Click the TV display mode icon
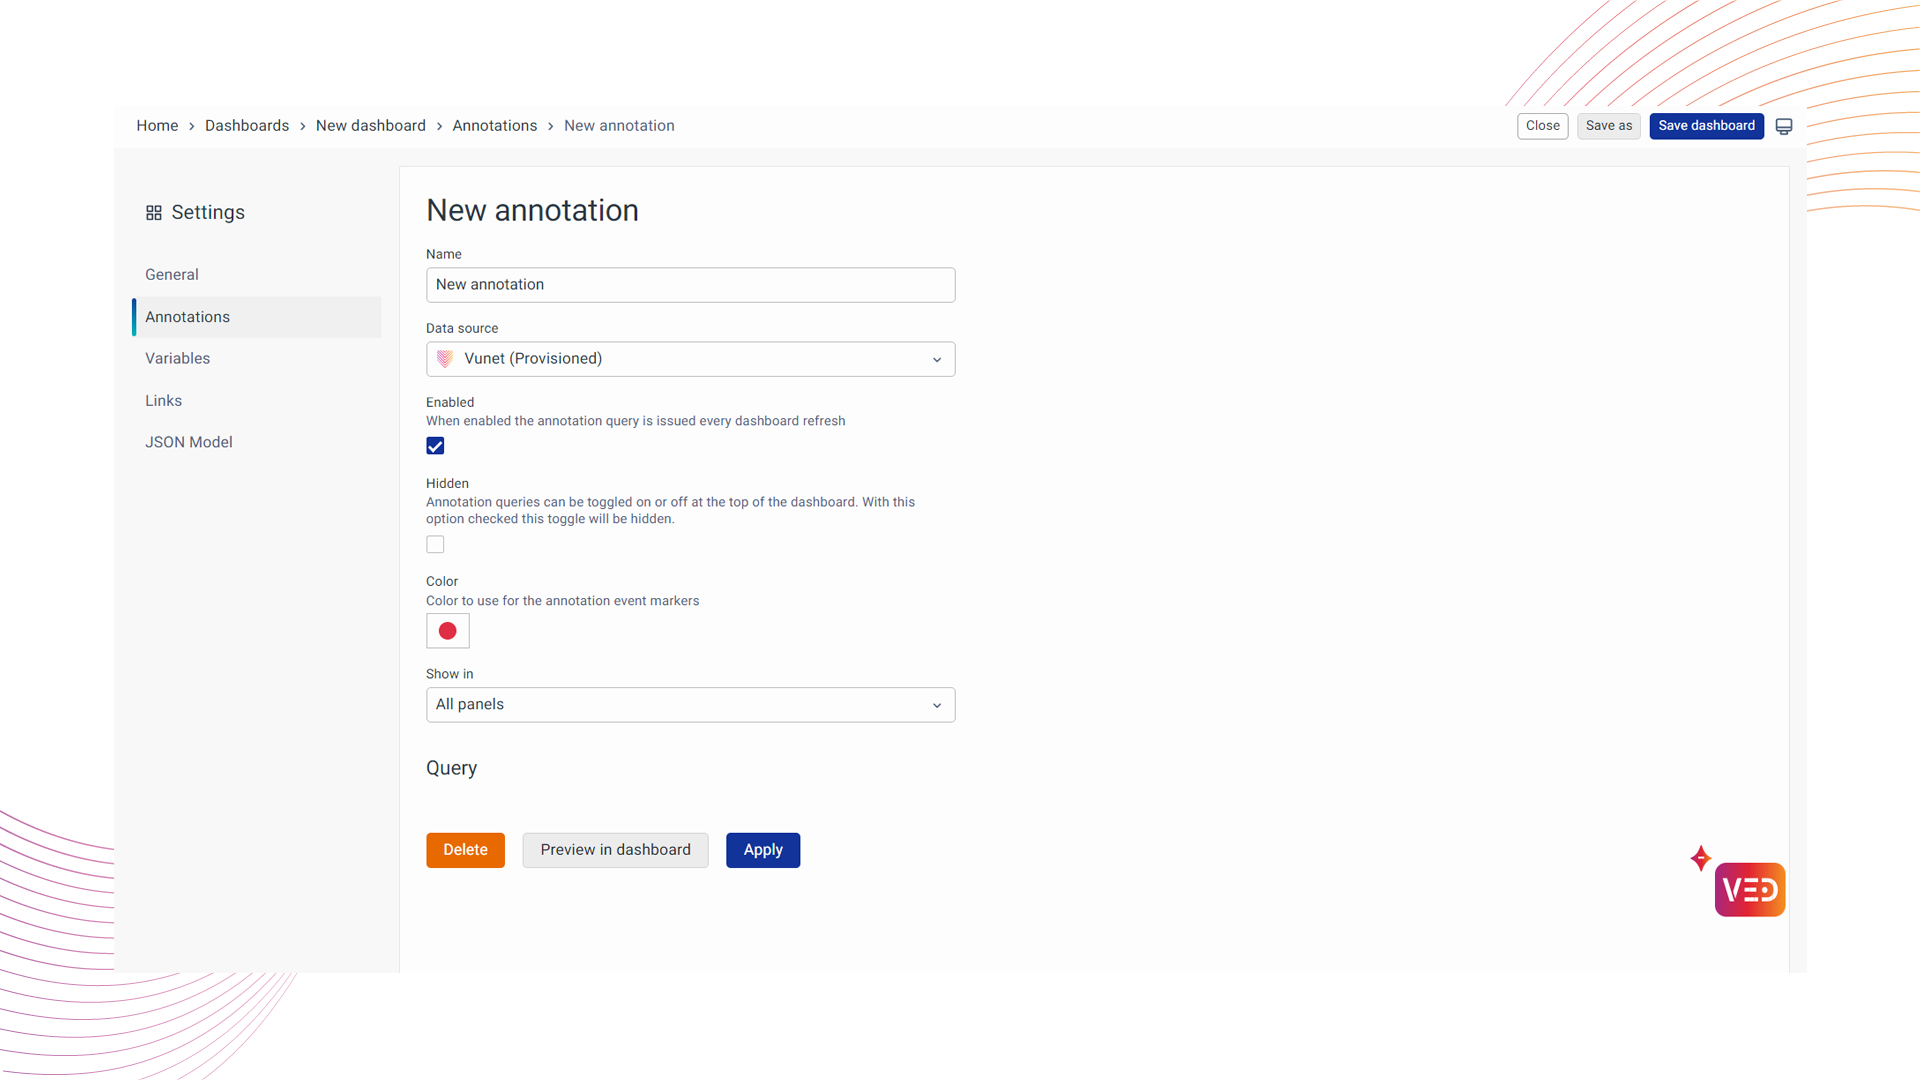 coord(1784,126)
